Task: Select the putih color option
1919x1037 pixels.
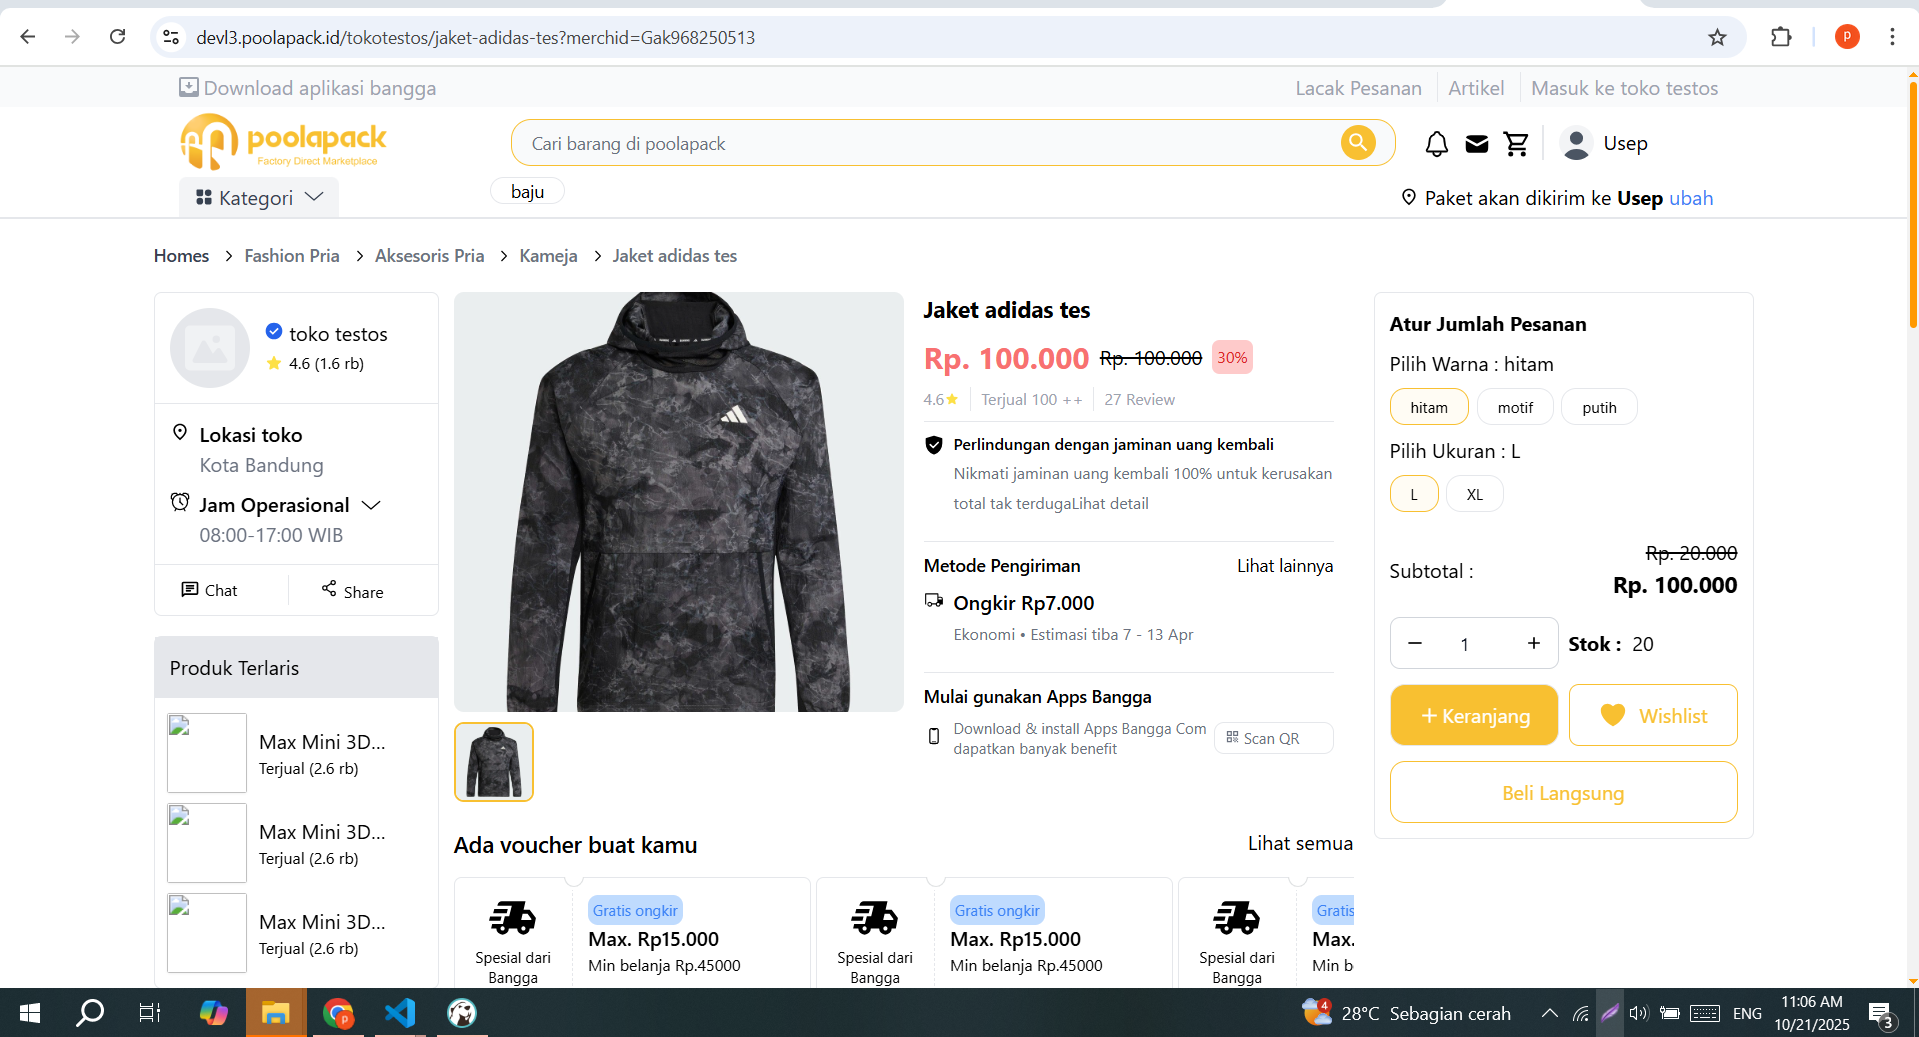Action: [1598, 407]
